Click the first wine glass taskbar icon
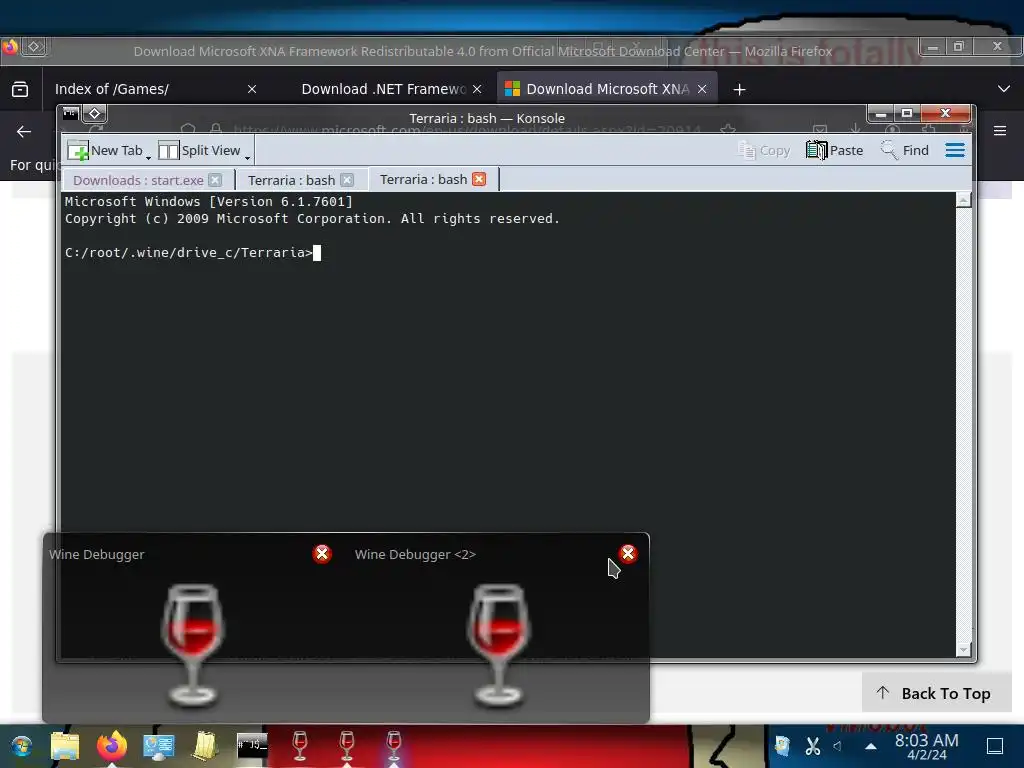The height and width of the screenshot is (768, 1024). pyautogui.click(x=300, y=746)
